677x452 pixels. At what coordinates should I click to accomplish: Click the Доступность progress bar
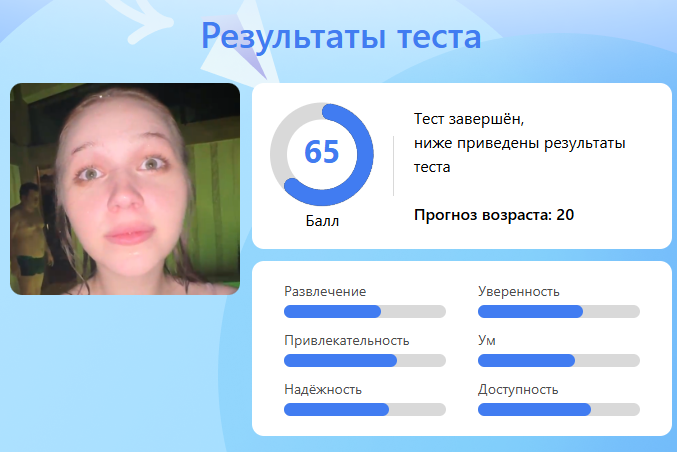pos(559,409)
